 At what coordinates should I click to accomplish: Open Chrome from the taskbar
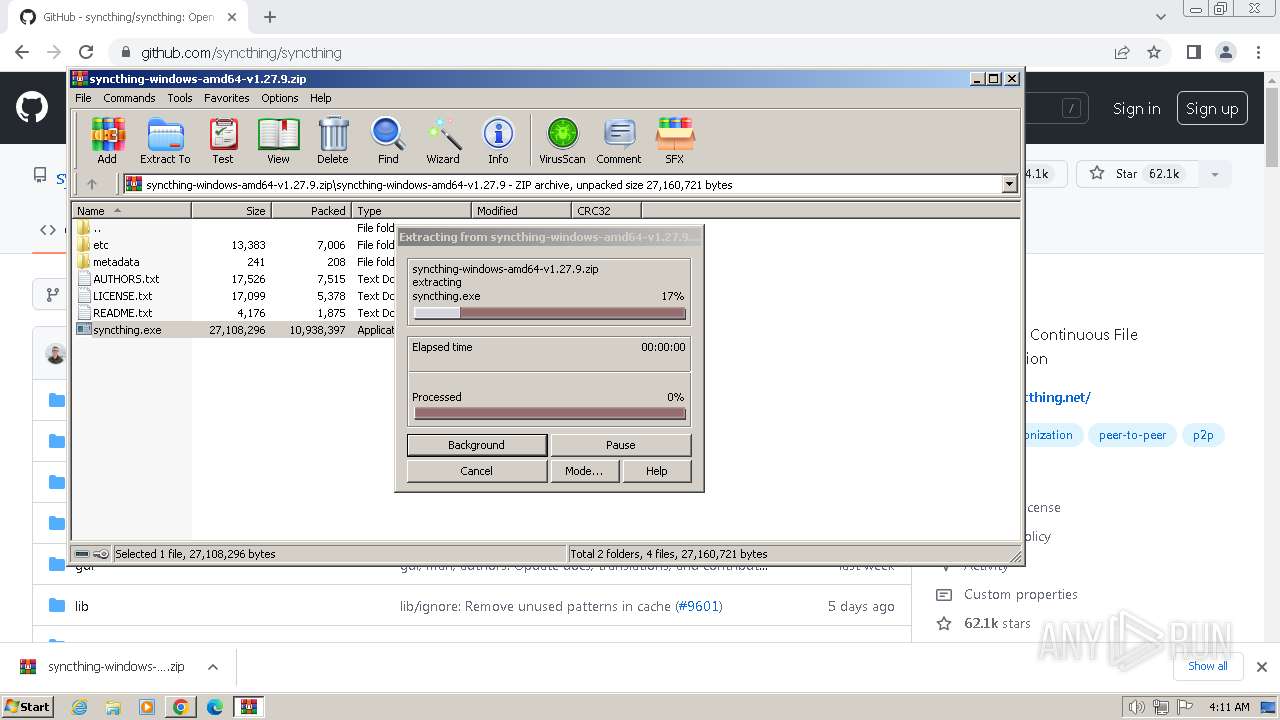coord(181,707)
